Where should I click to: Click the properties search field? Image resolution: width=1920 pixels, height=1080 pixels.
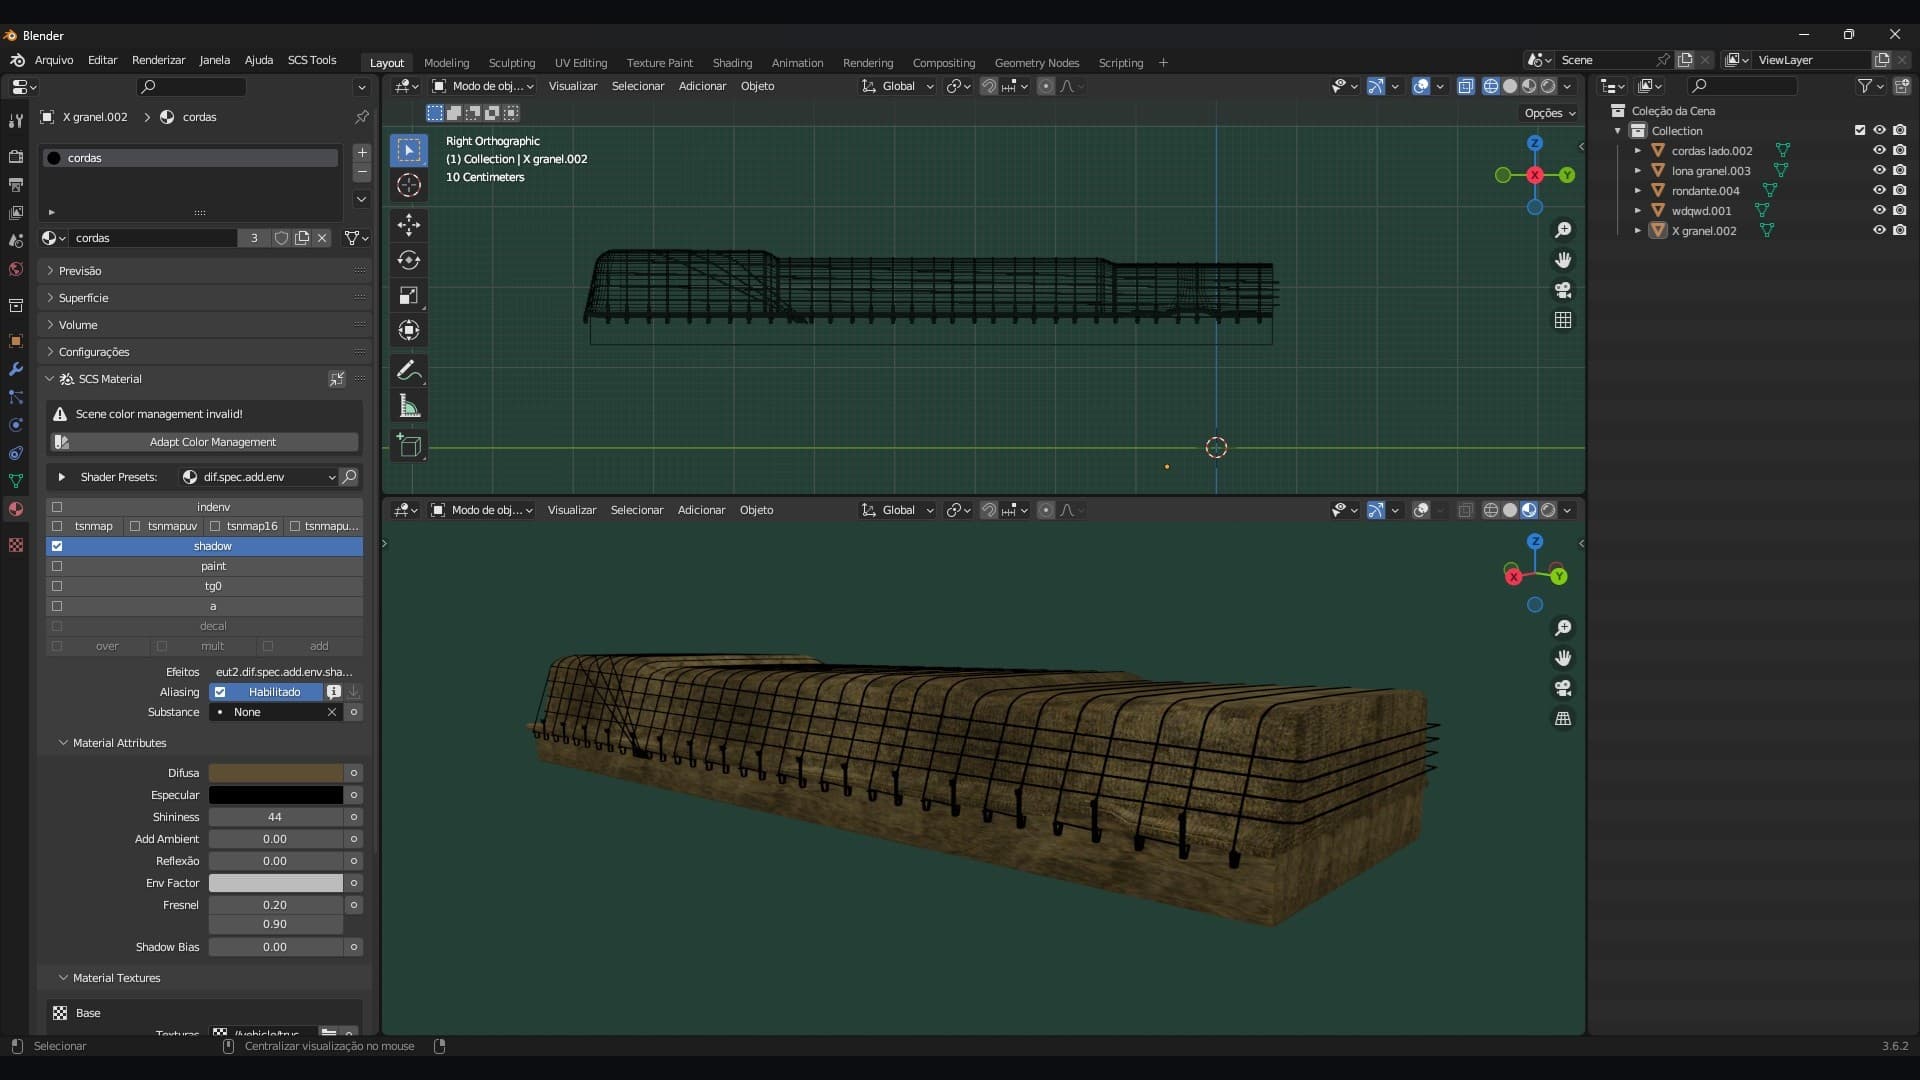click(x=191, y=87)
